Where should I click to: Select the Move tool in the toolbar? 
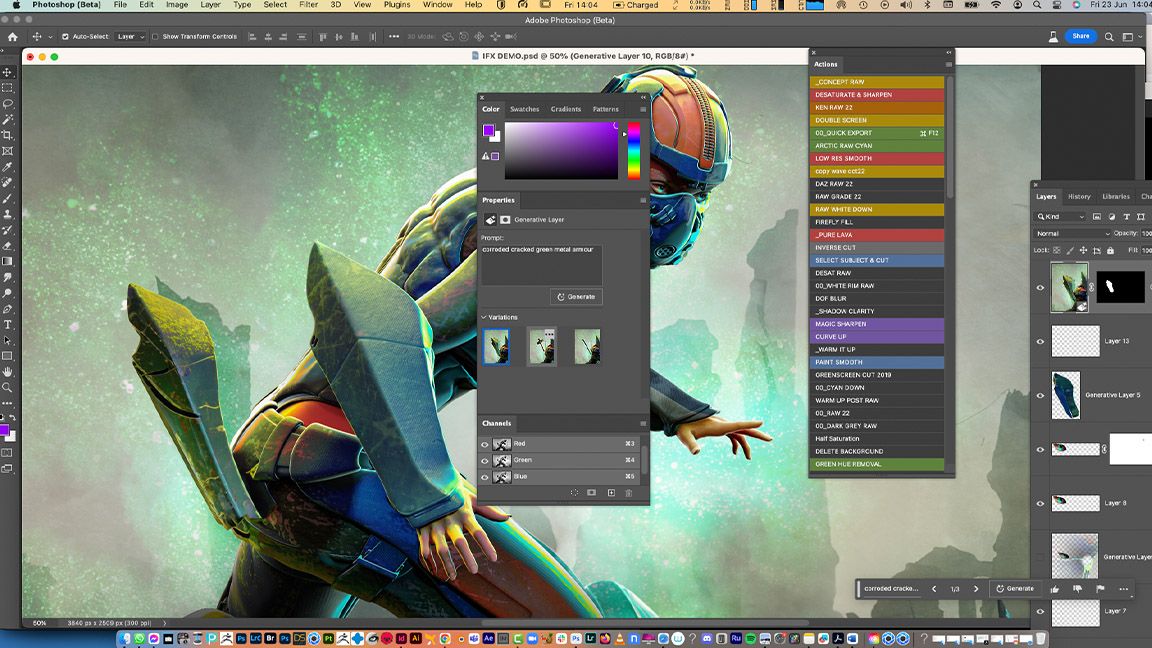(x=7, y=72)
